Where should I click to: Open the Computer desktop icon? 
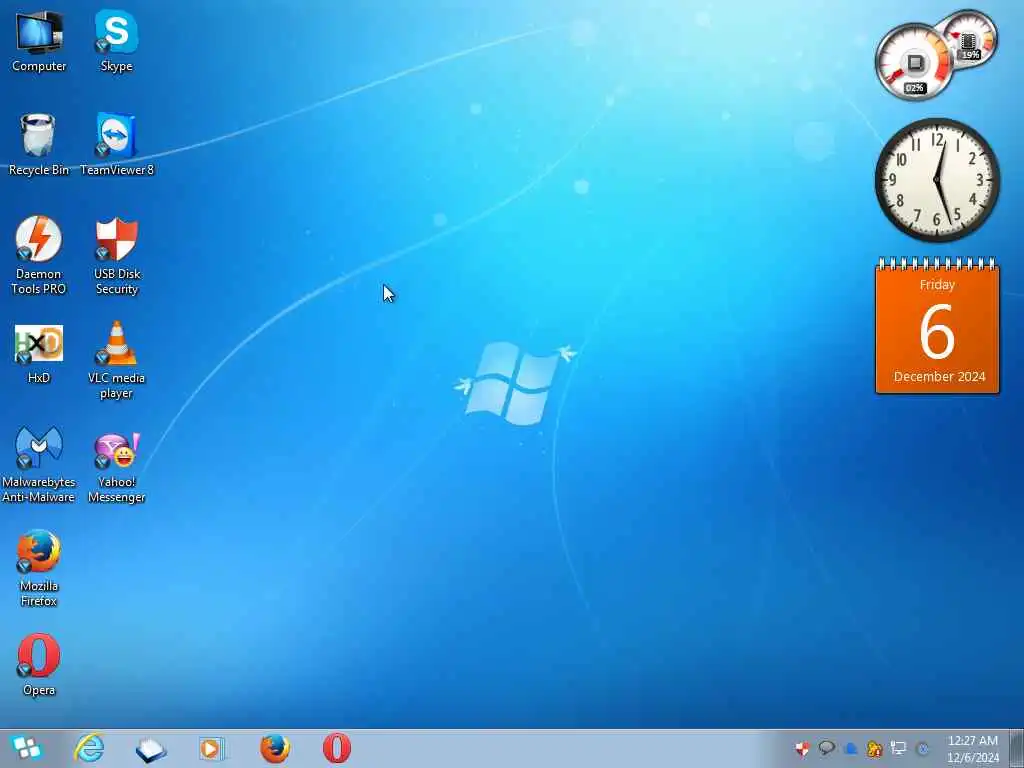coord(39,40)
